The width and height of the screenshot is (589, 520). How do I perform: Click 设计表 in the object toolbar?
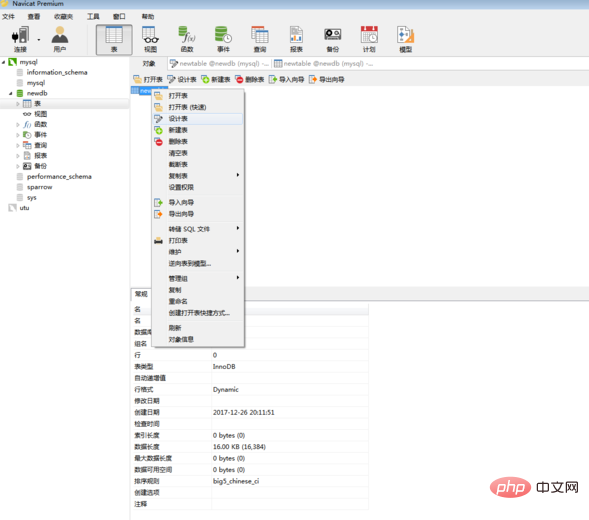pyautogui.click(x=182, y=79)
